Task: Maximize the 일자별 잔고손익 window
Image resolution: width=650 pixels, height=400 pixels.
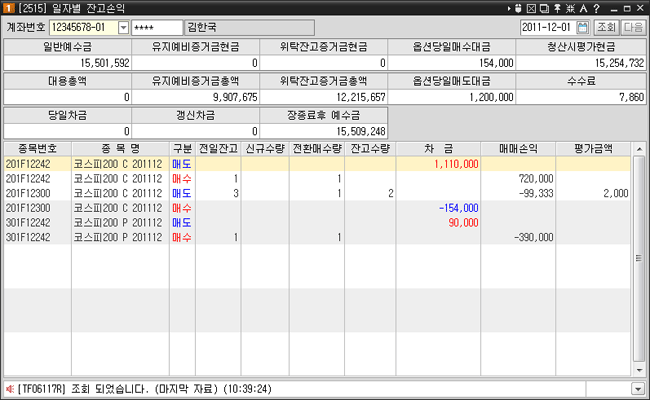Action: click(627, 8)
